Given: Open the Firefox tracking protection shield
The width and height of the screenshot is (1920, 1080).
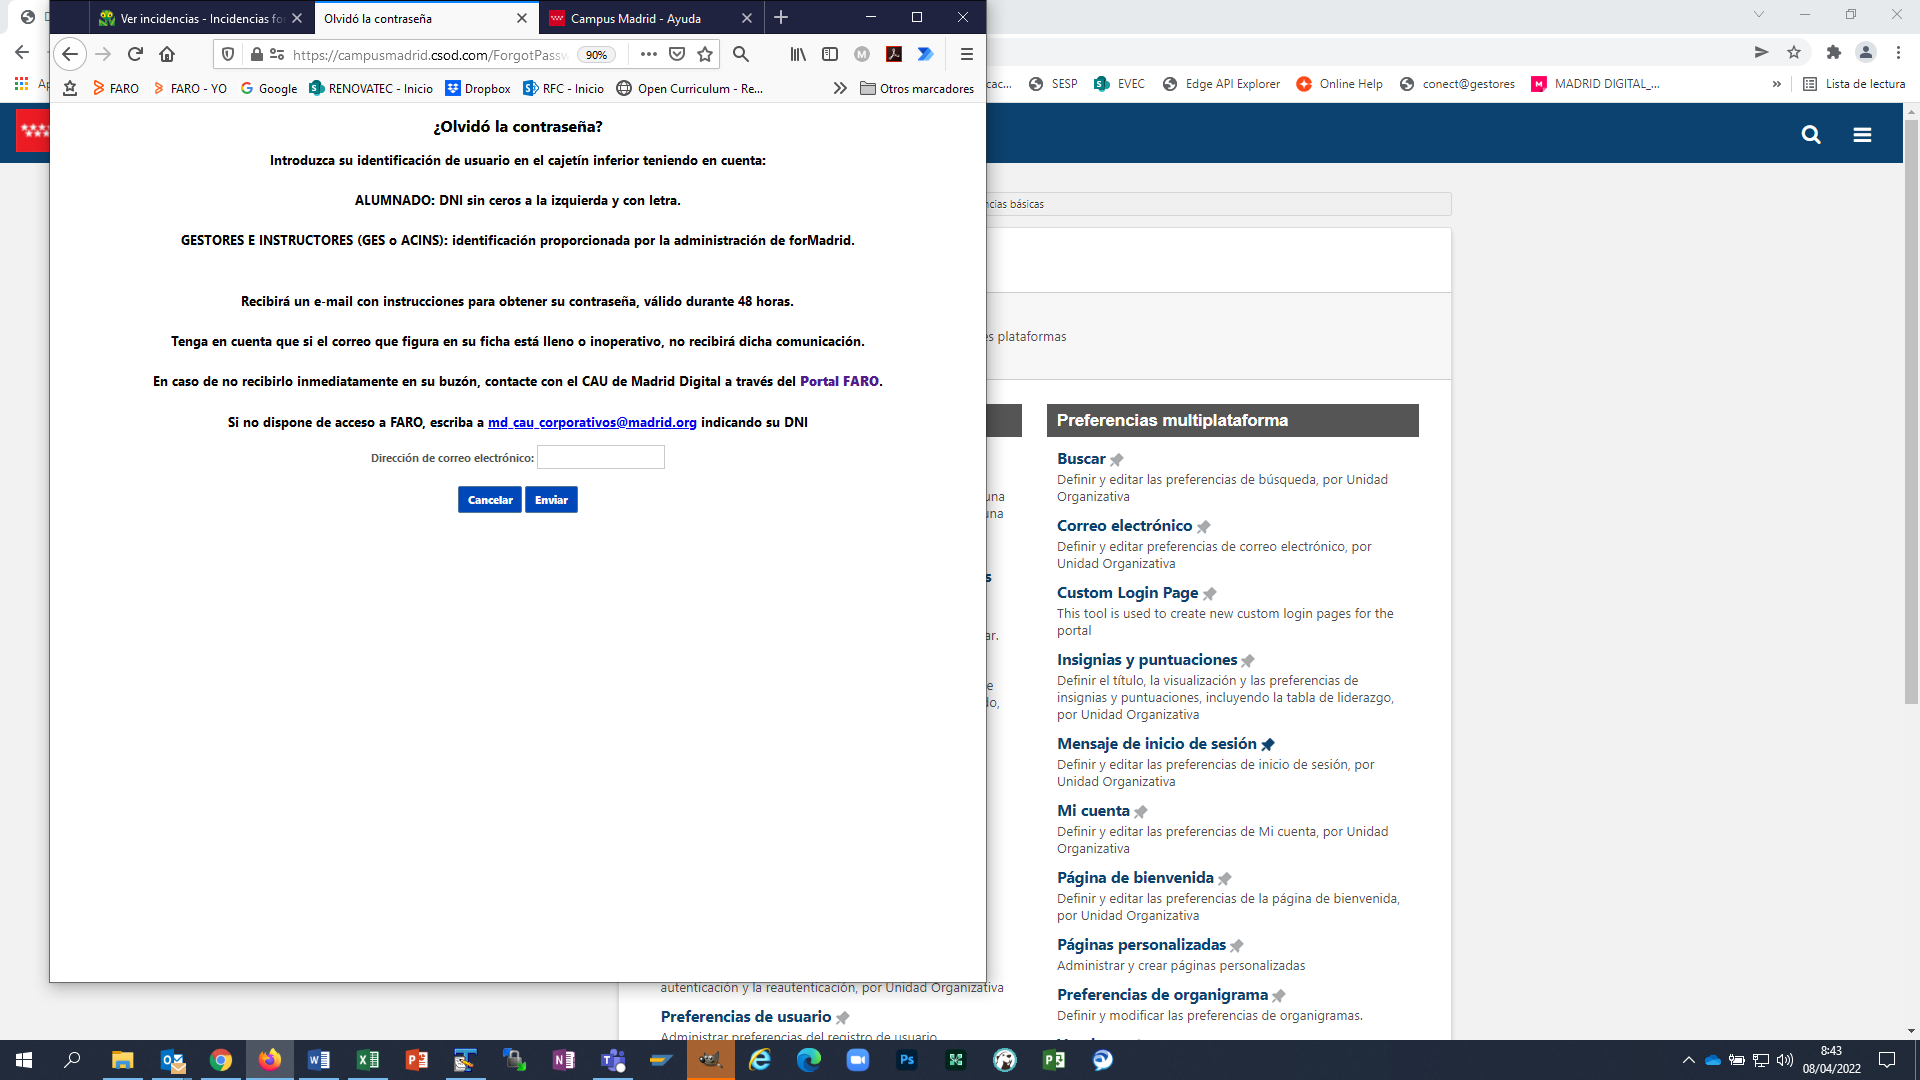Looking at the screenshot, I should pos(228,54).
